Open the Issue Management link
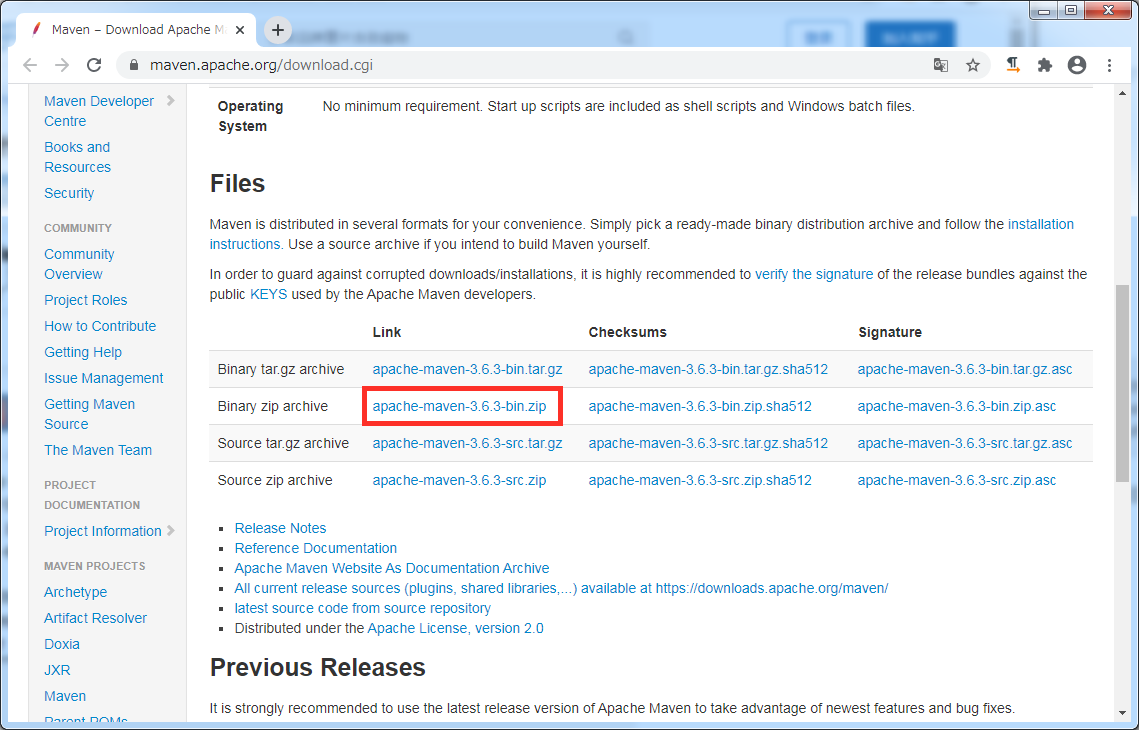The image size is (1139, 730). point(104,378)
